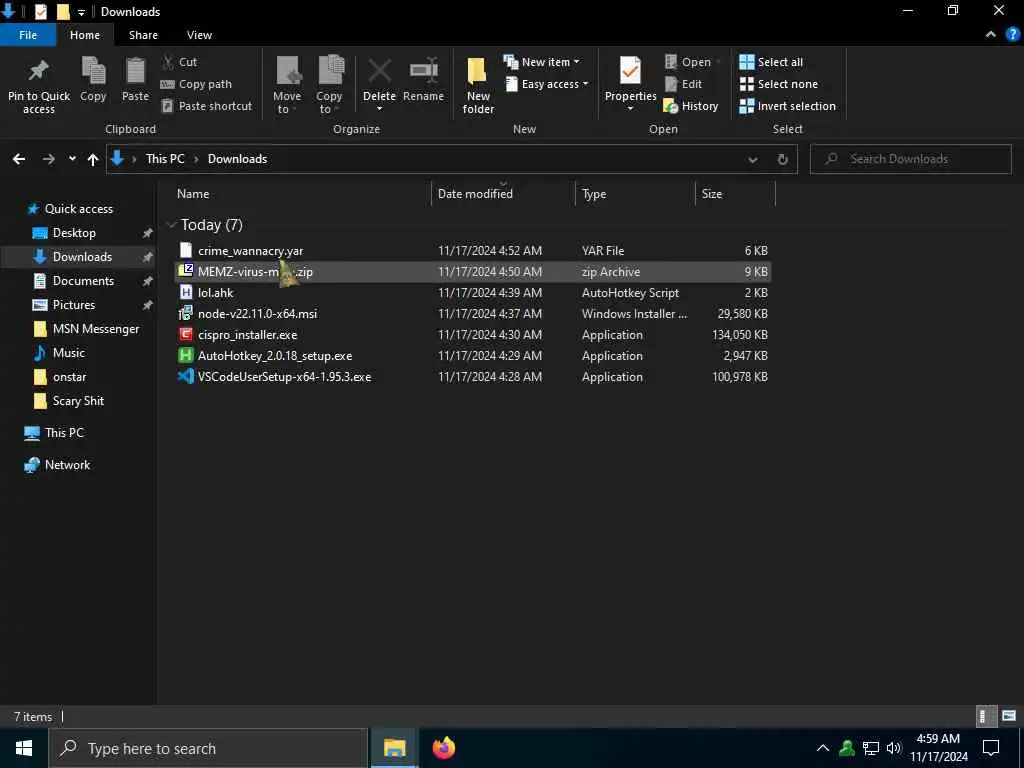Image resolution: width=1024 pixels, height=768 pixels.
Task: Select node-v22.11.0-x64.msi file
Action: [x=473, y=313]
